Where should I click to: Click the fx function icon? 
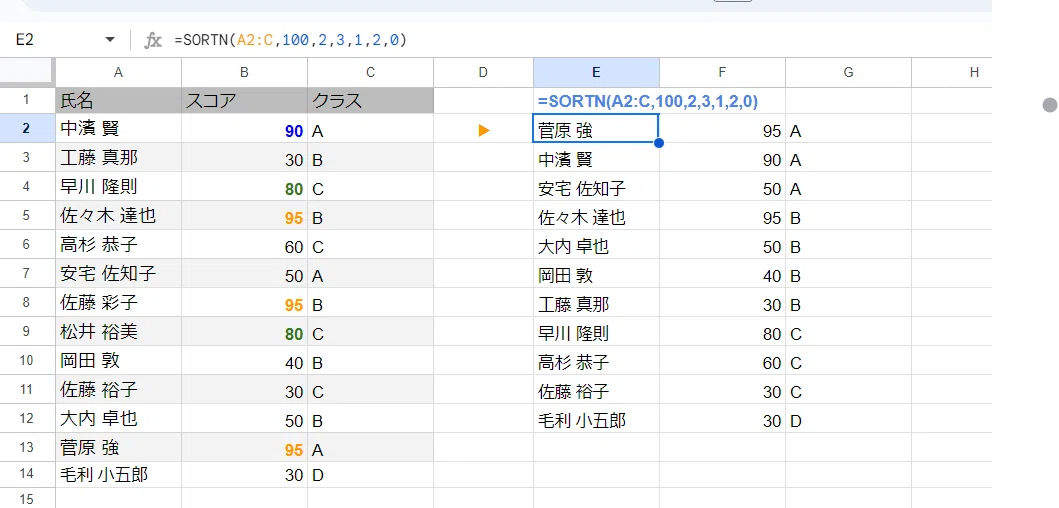153,41
